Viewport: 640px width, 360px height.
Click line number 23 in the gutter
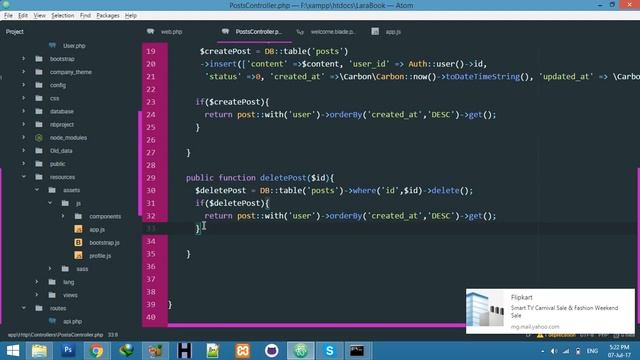click(151, 102)
